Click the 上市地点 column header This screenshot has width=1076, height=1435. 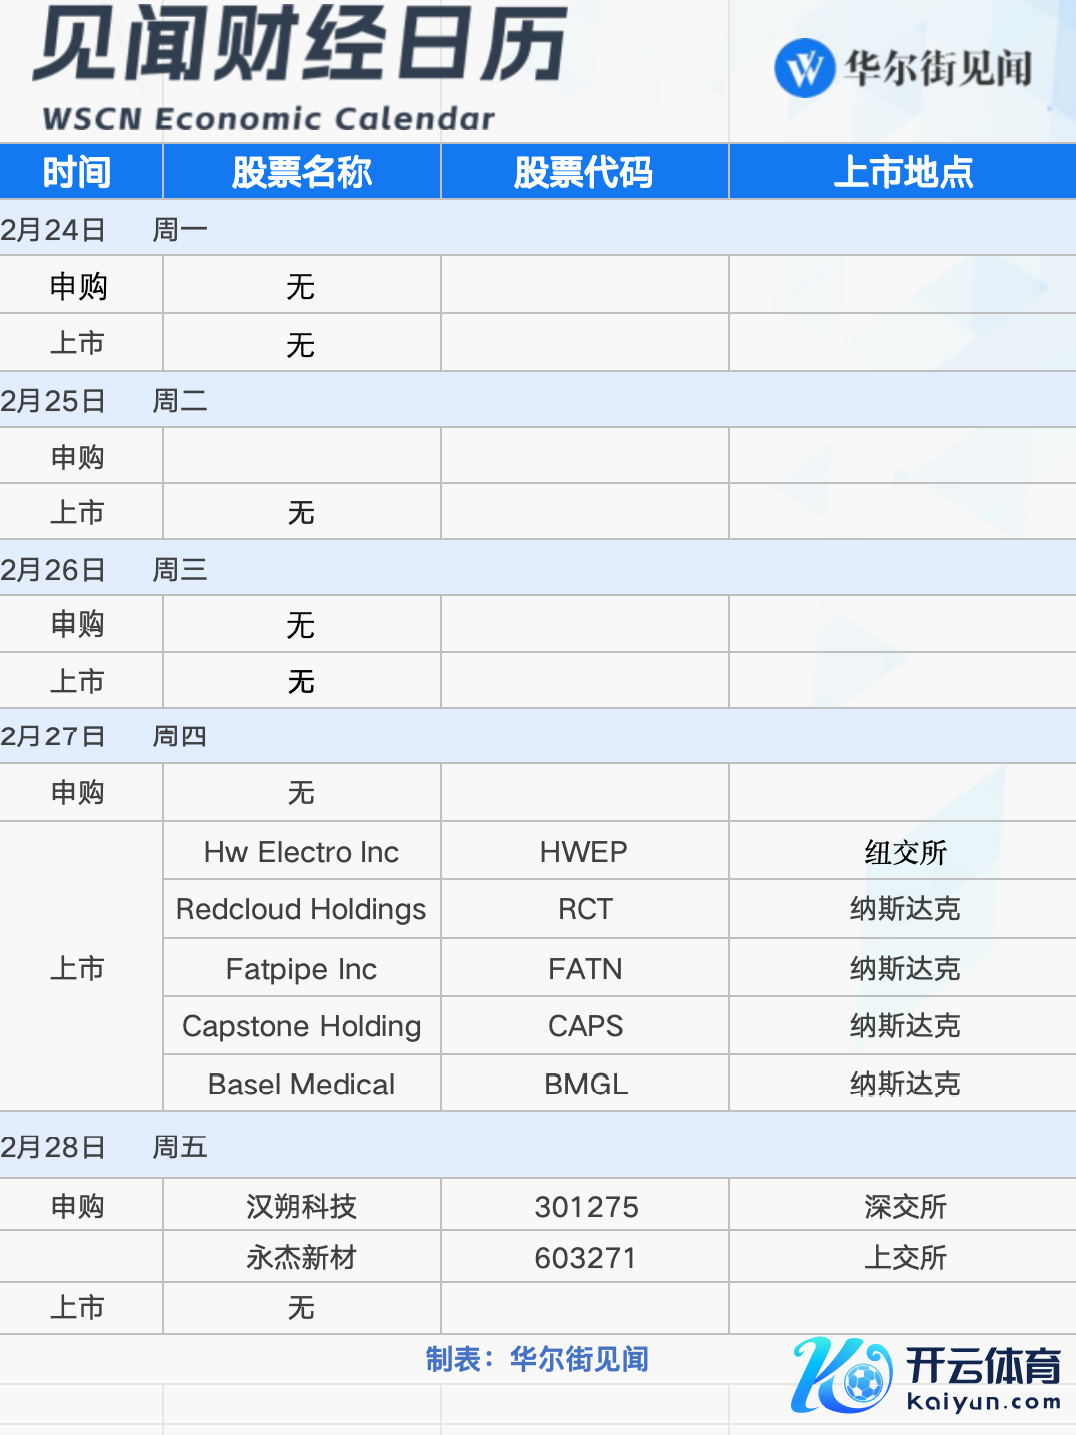[902, 172]
